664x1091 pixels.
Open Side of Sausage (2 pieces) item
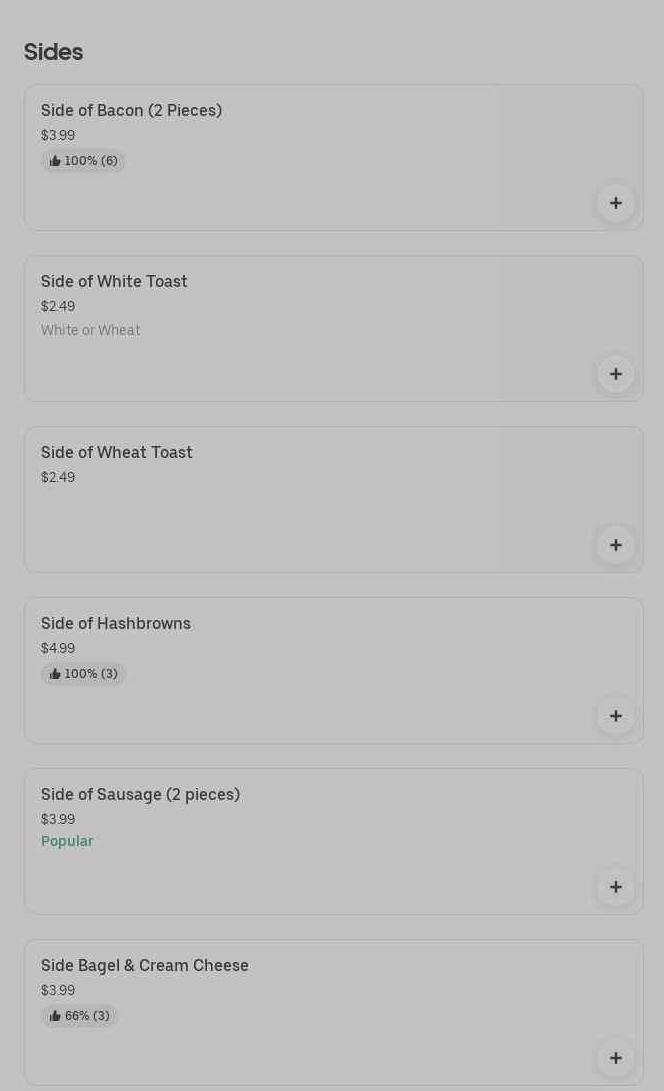pyautogui.click(x=140, y=795)
